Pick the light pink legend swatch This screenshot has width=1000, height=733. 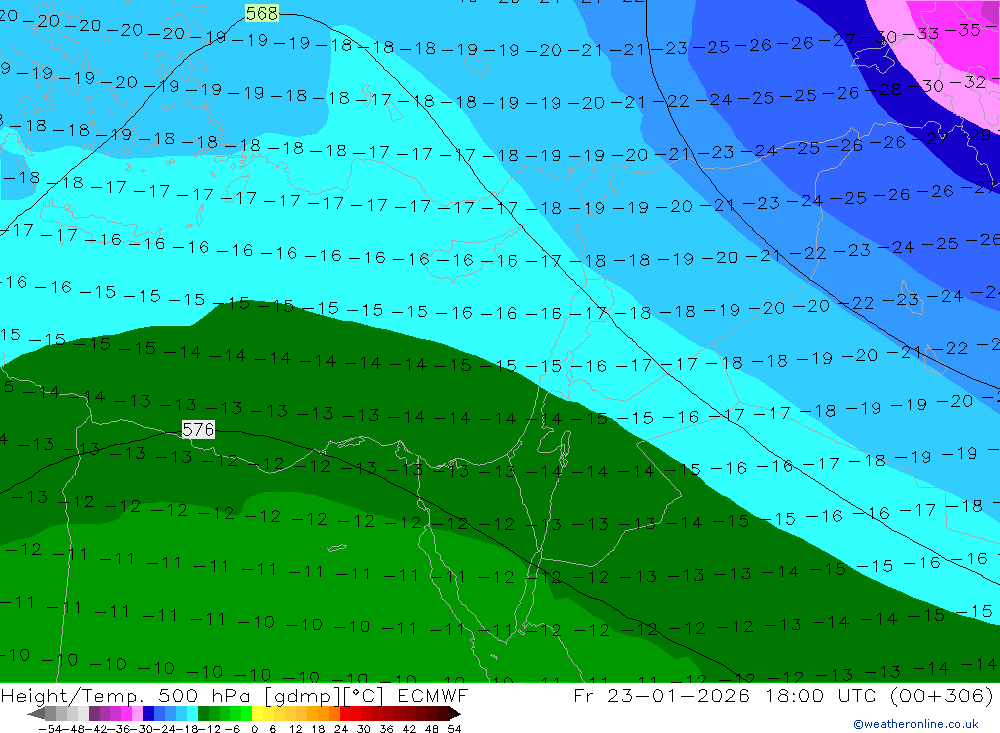(137, 713)
